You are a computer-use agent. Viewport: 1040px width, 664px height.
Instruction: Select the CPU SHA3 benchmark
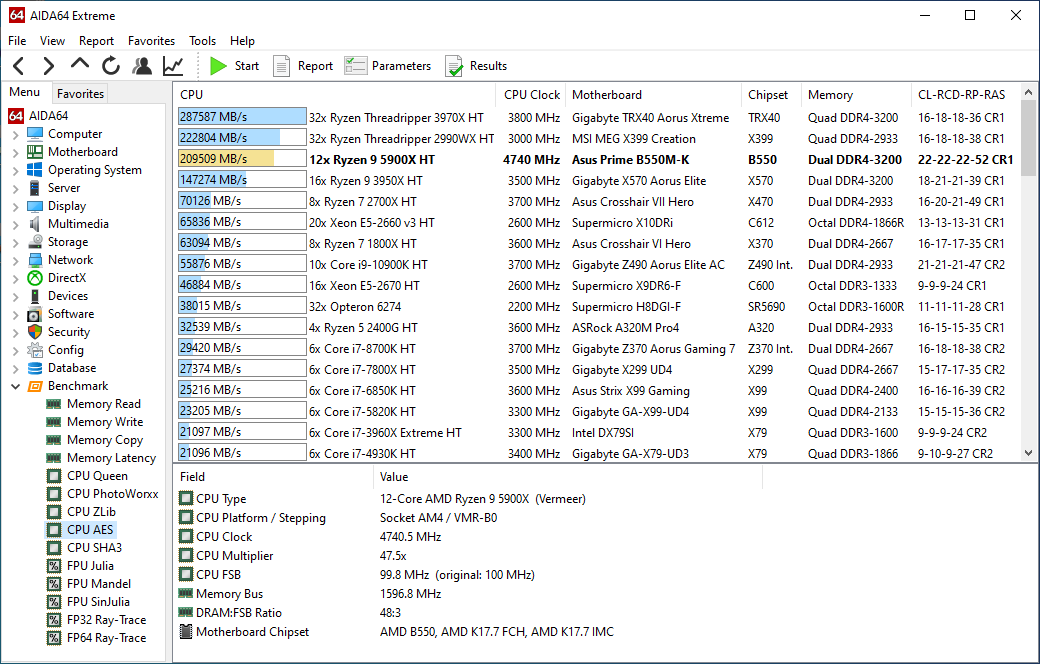point(94,548)
